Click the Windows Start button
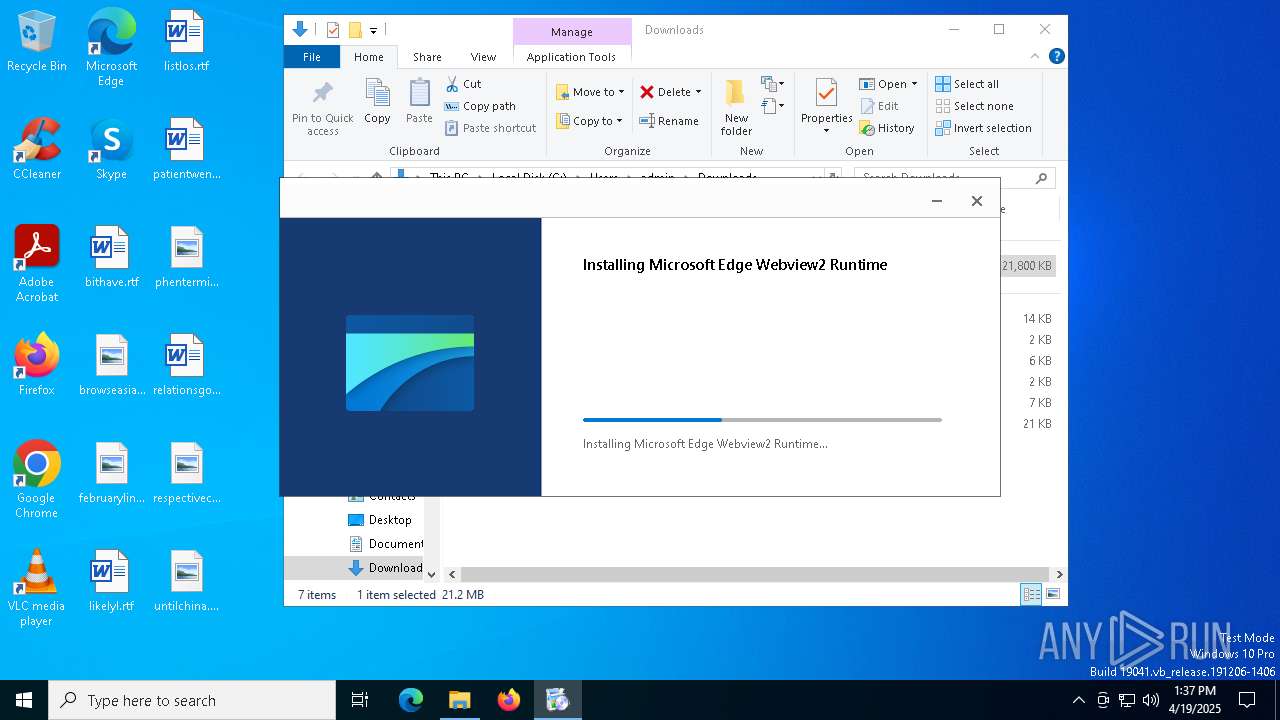The height and width of the screenshot is (720, 1280). pos(24,700)
